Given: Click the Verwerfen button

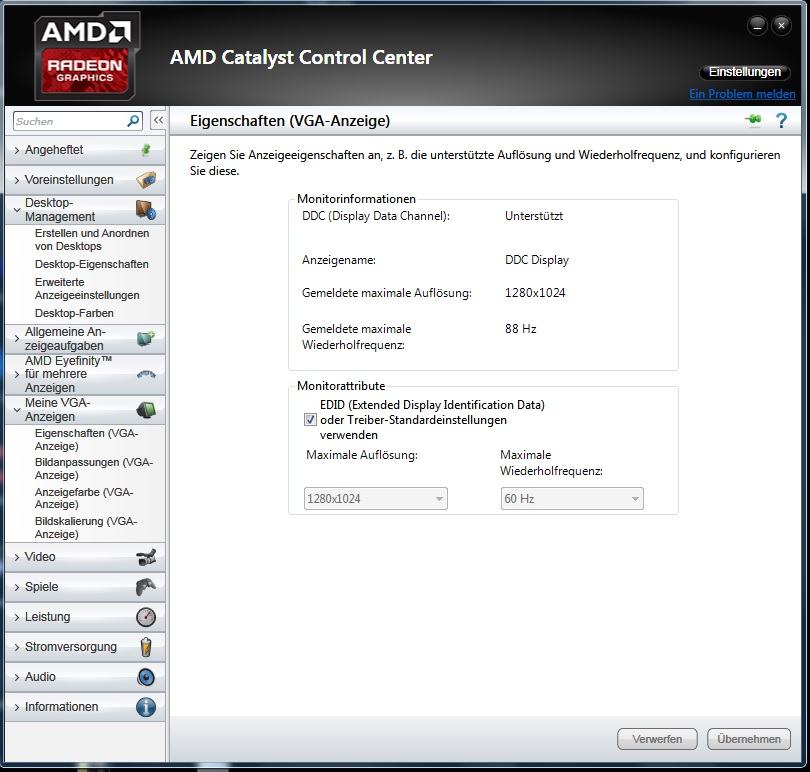Looking at the screenshot, I should (x=657, y=739).
